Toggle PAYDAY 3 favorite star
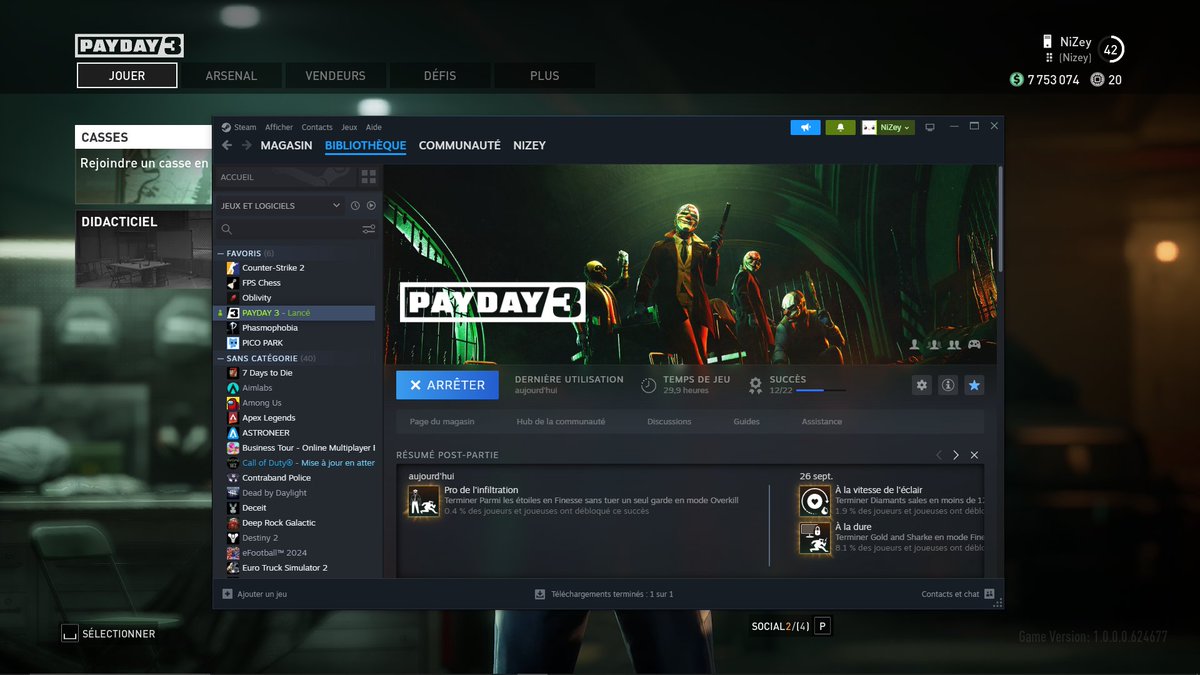This screenshot has height=675, width=1200. pyautogui.click(x=974, y=385)
